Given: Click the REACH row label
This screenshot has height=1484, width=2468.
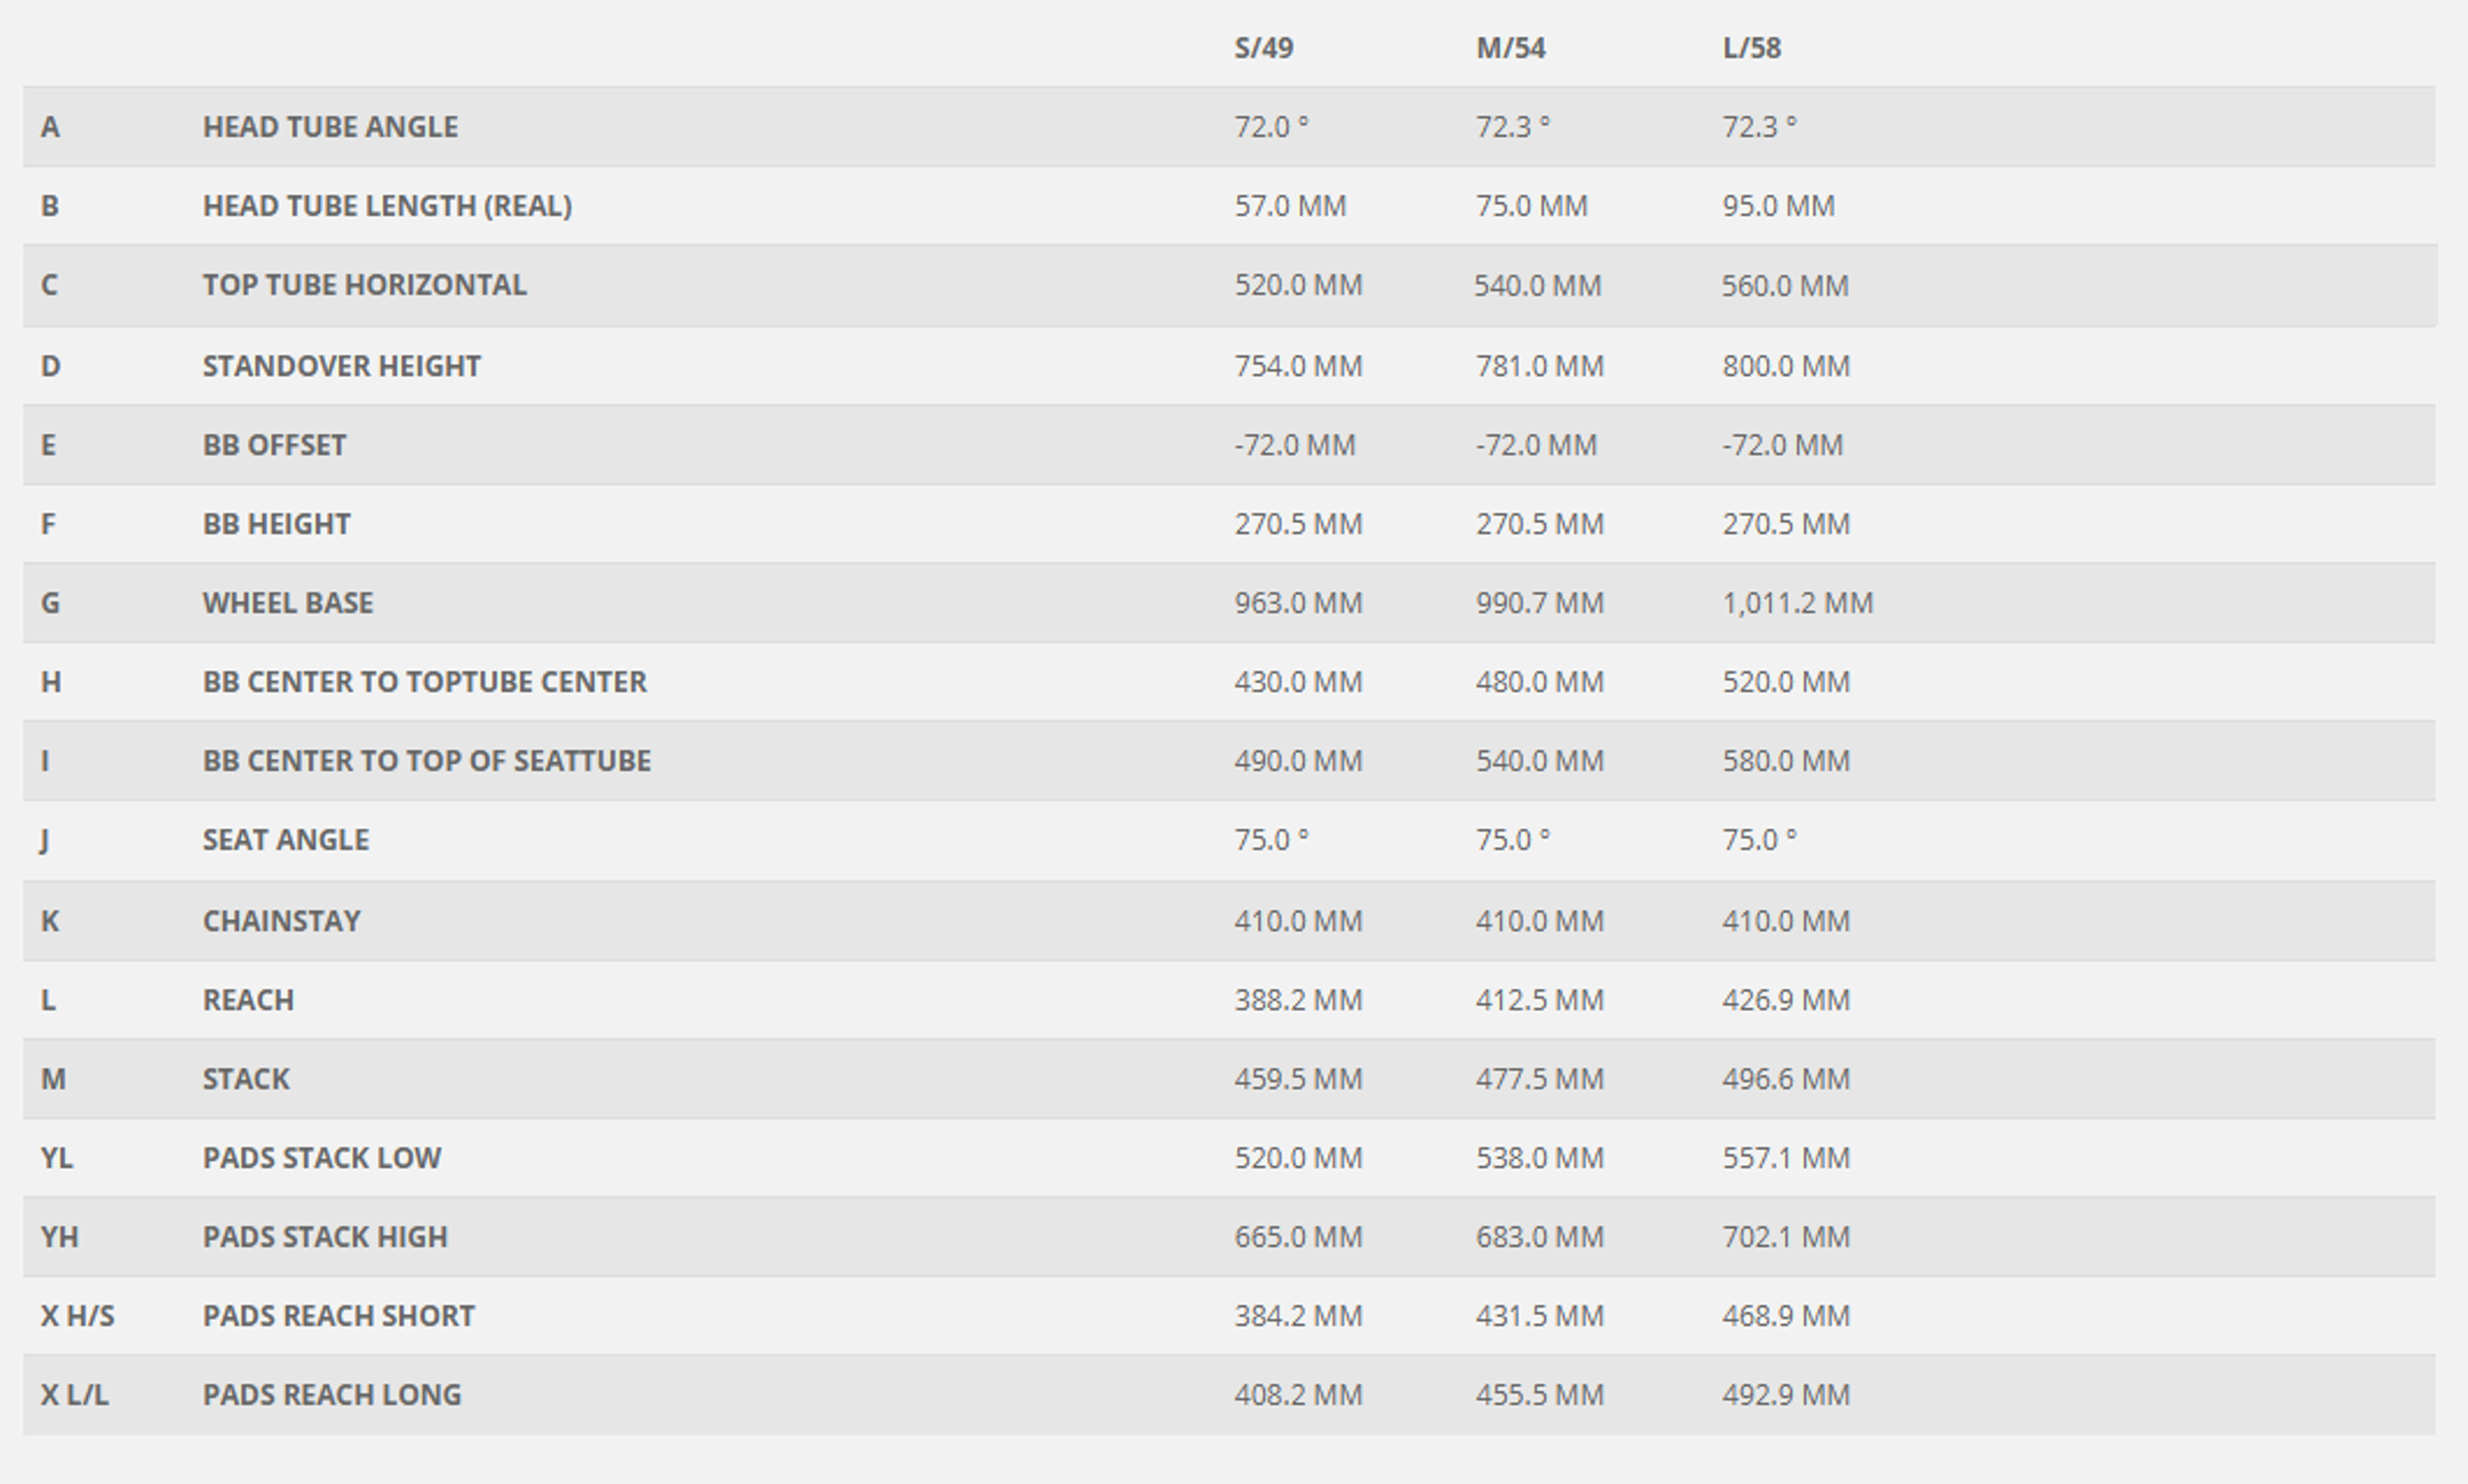Looking at the screenshot, I should (248, 1000).
